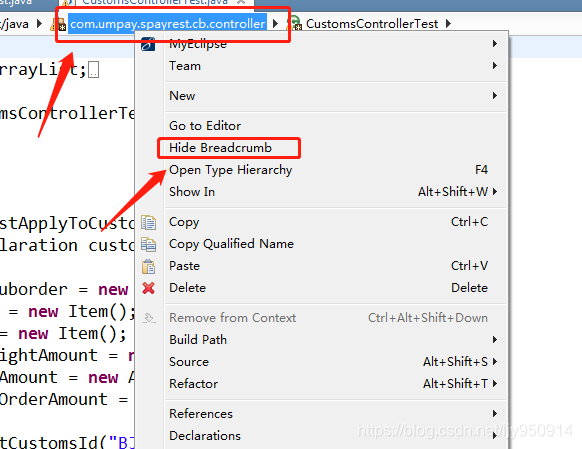Expand the folded import block marker
The image size is (582, 449).
point(94,70)
